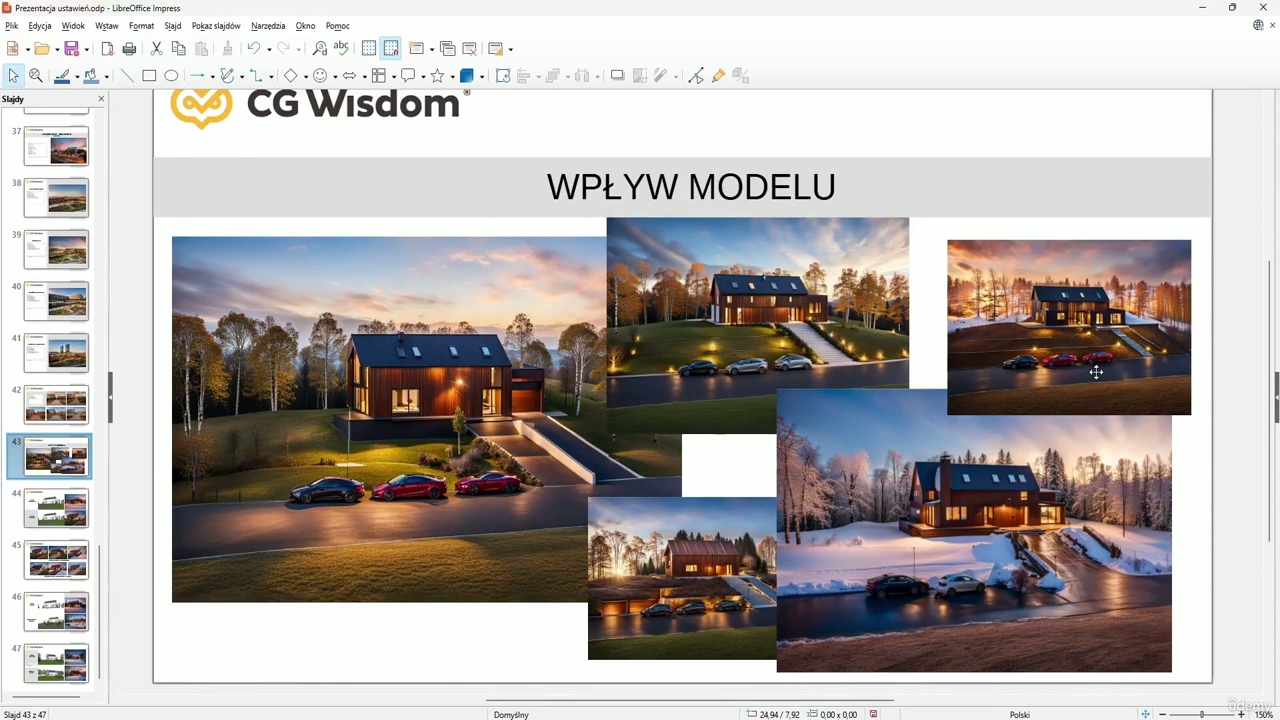Screen dimensions: 1280x720
Task: Select the Ellipse drawing tool
Action: pos(171,76)
